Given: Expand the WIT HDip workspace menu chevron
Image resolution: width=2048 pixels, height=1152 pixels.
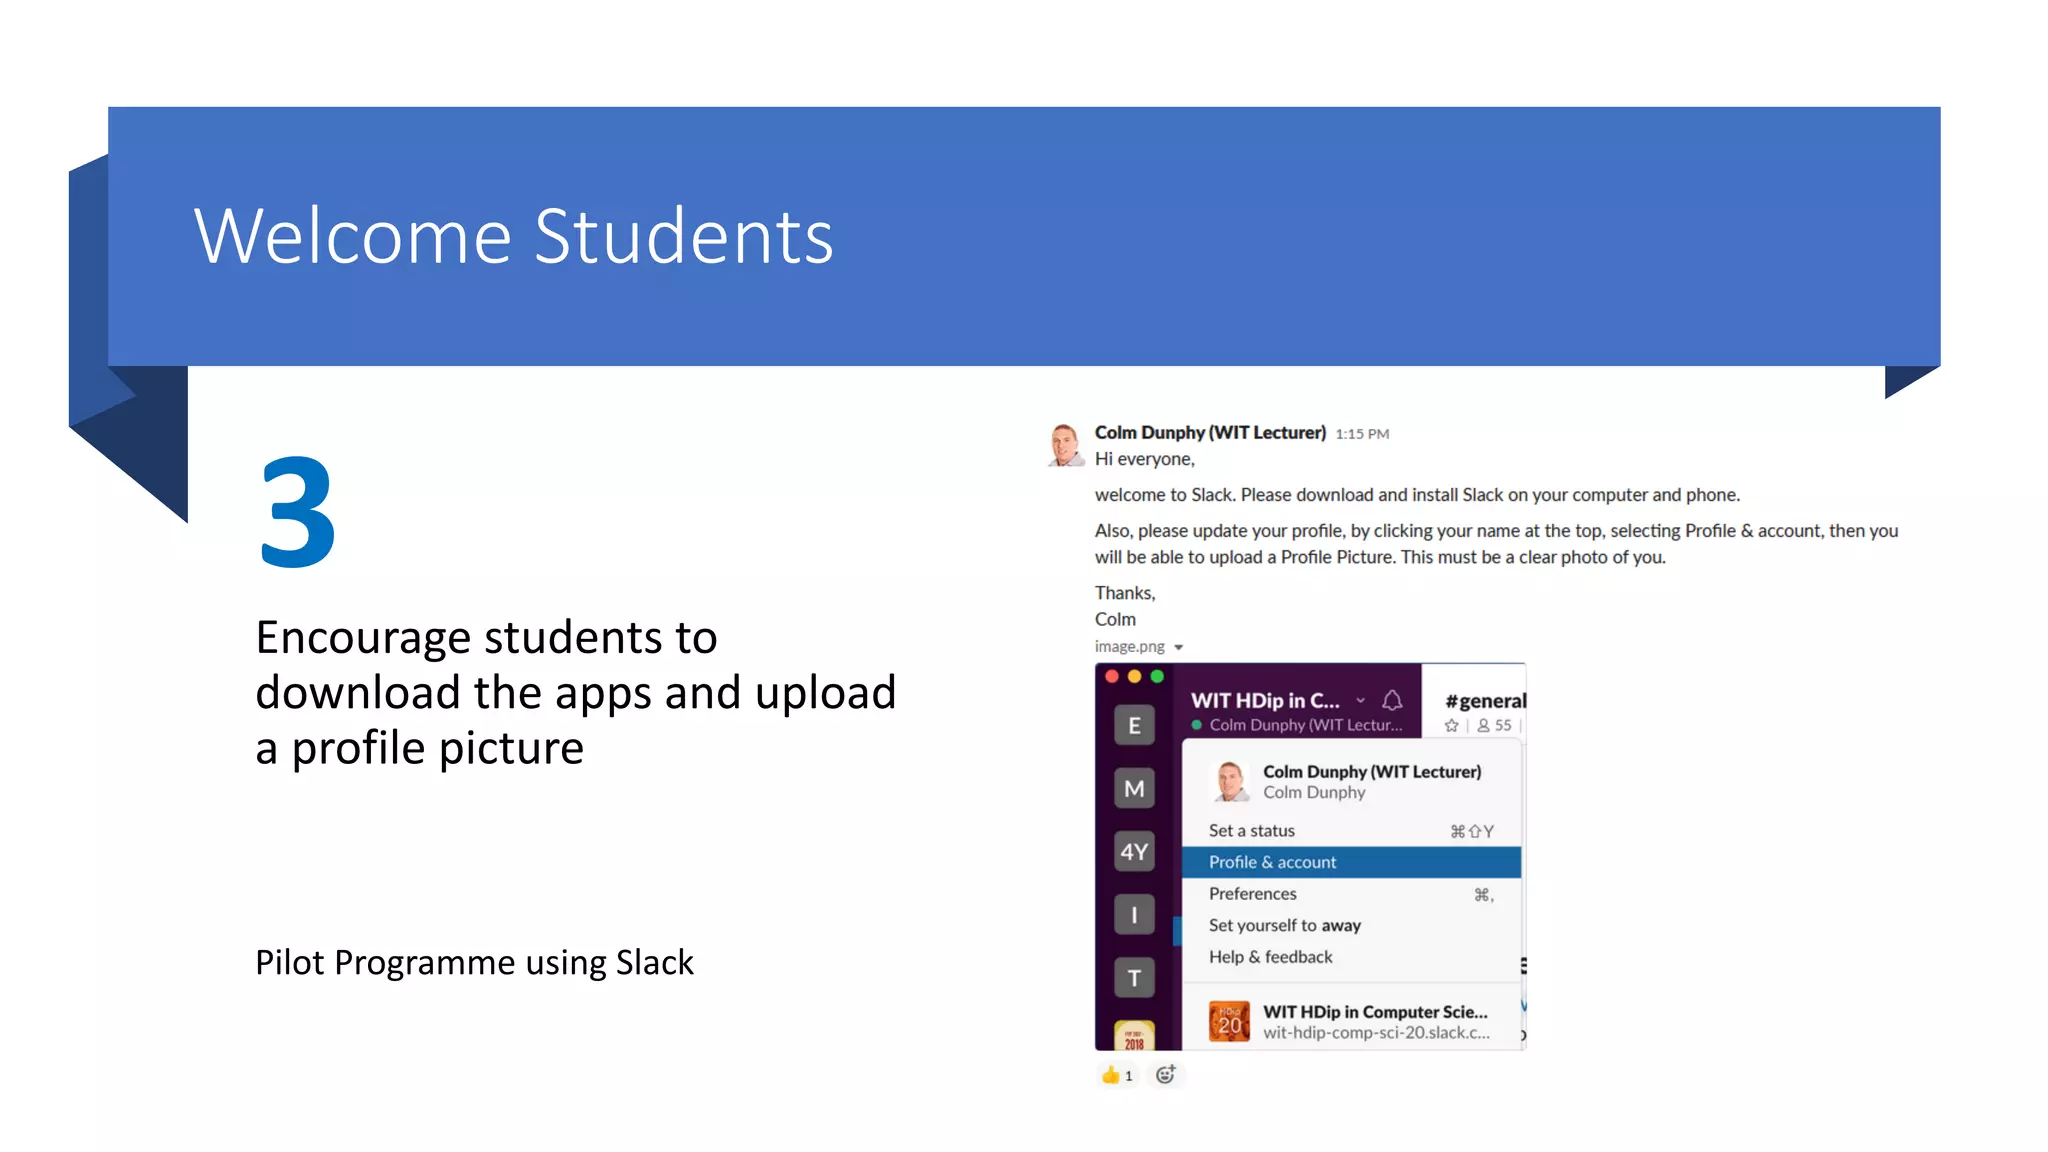Looking at the screenshot, I should [x=1360, y=700].
